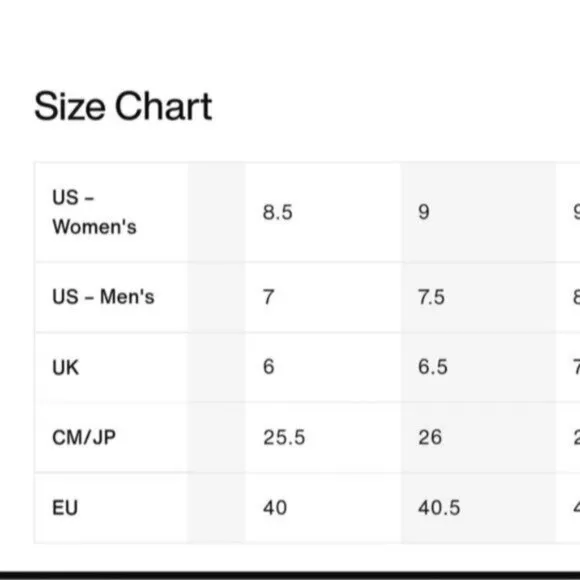Click the 25.5 CM/JP cell
This screenshot has height=580, width=580.
(323, 437)
